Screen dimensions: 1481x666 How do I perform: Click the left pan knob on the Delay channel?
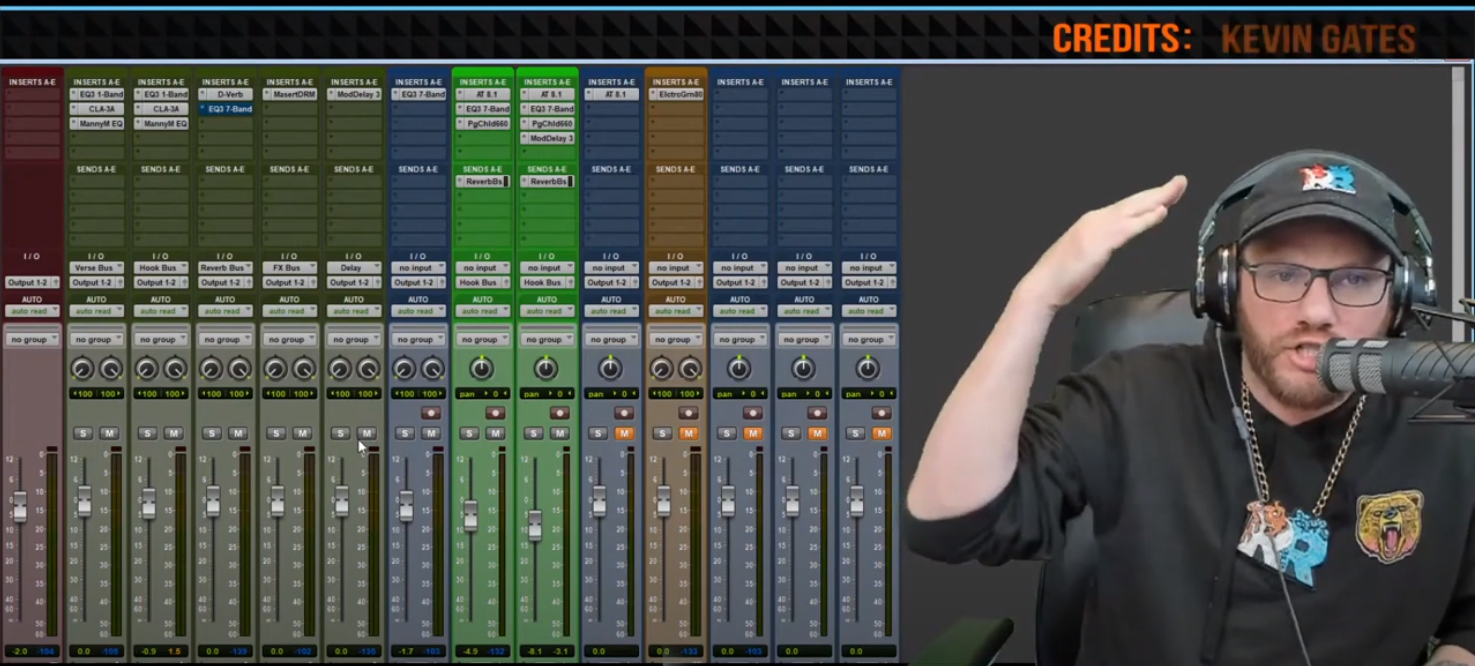(x=339, y=370)
